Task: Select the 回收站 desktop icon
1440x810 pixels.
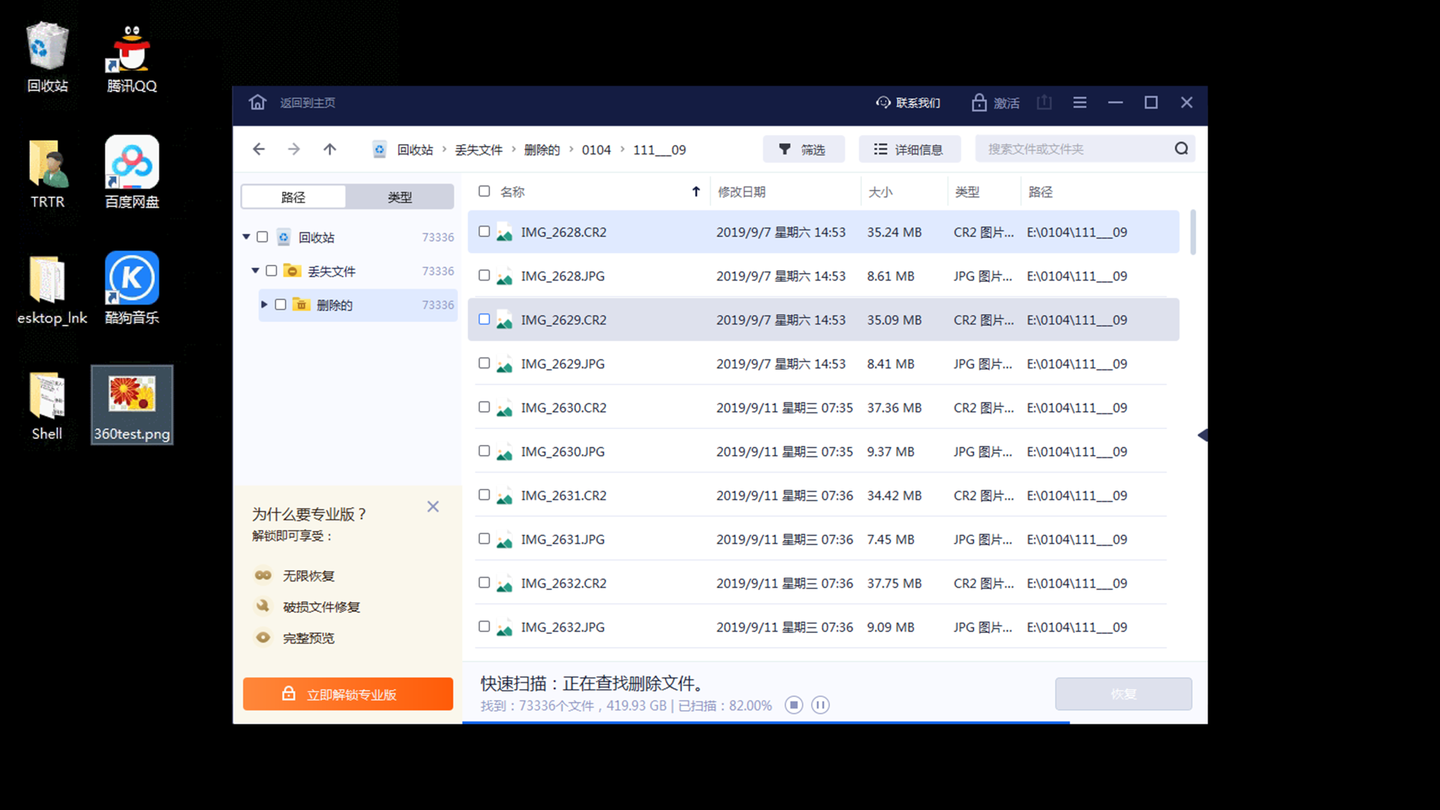Action: pyautogui.click(x=47, y=58)
